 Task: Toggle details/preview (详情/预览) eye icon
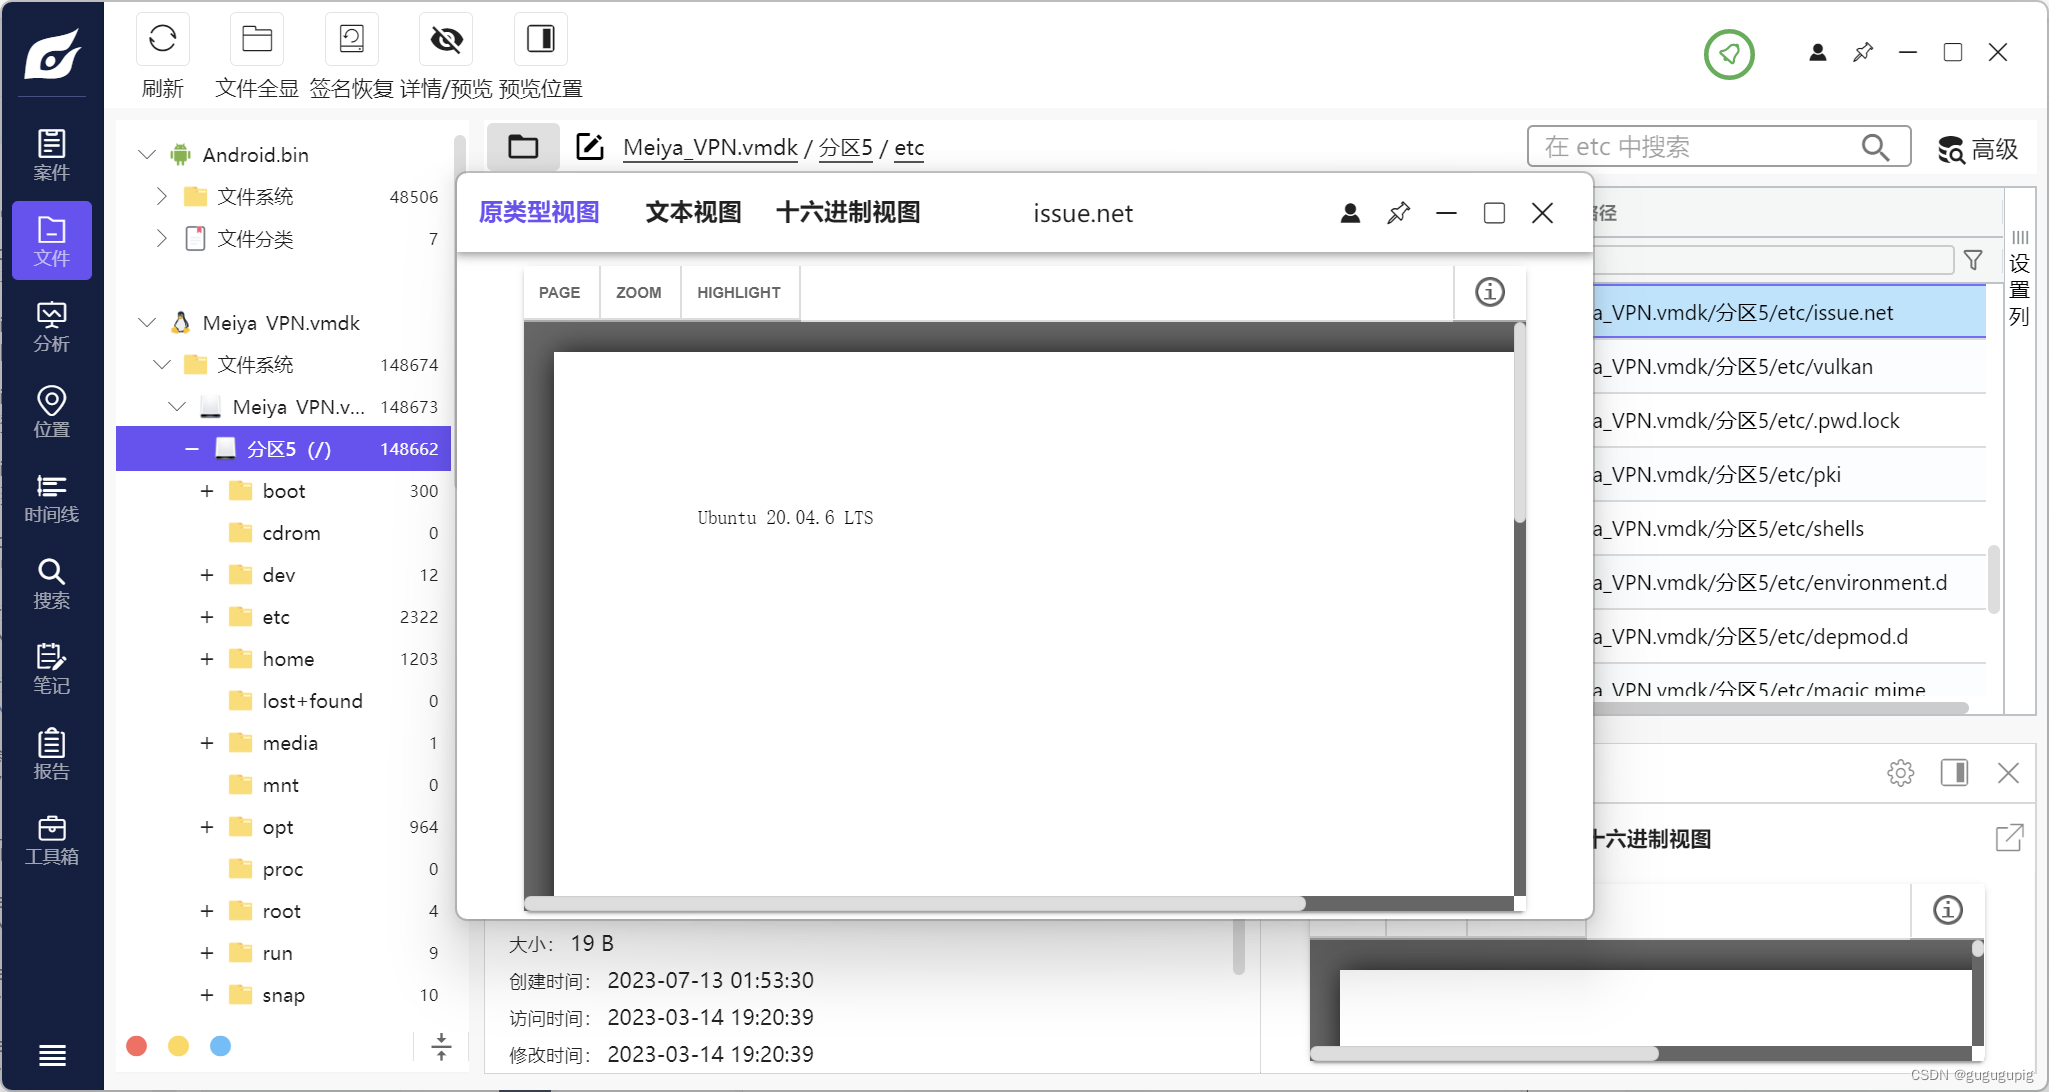(446, 40)
